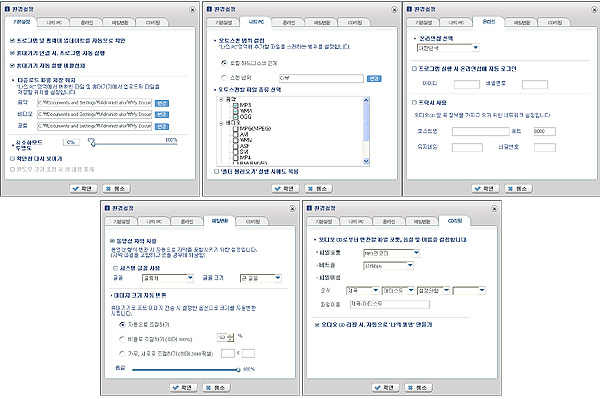The image size is (600, 399).
Task: Enable the 시스템 글꼴 사용 checkbox
Action: pyautogui.click(x=116, y=268)
